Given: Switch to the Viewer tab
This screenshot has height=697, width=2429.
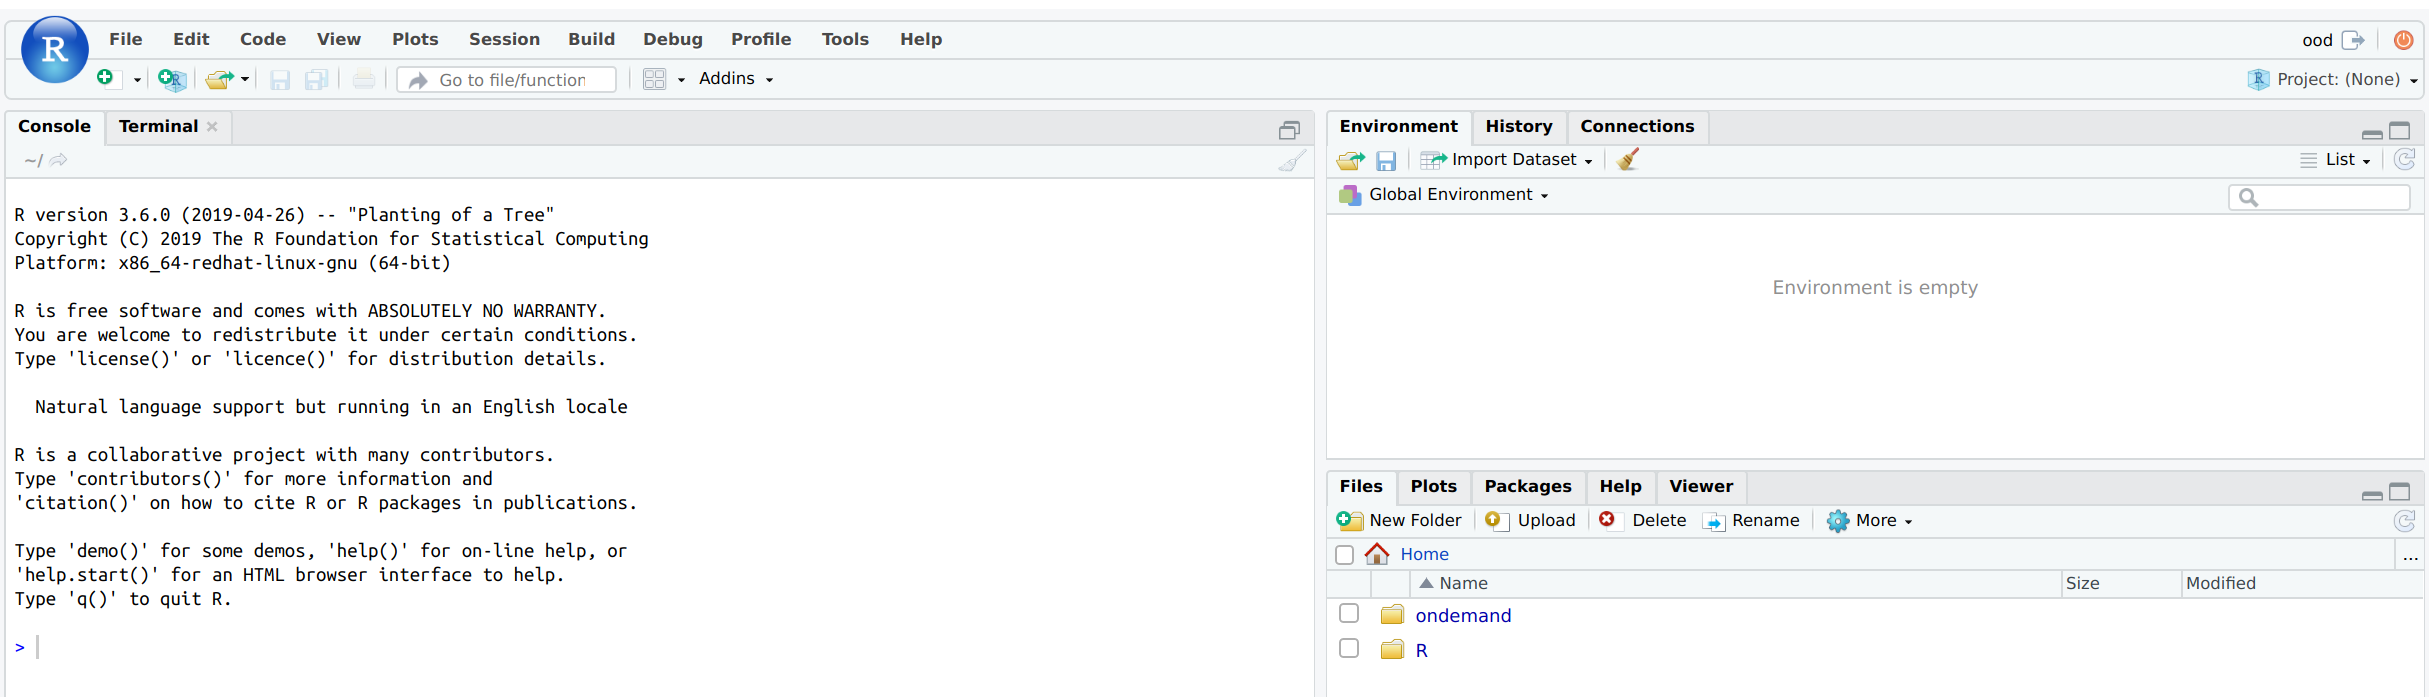Looking at the screenshot, I should click(1700, 486).
